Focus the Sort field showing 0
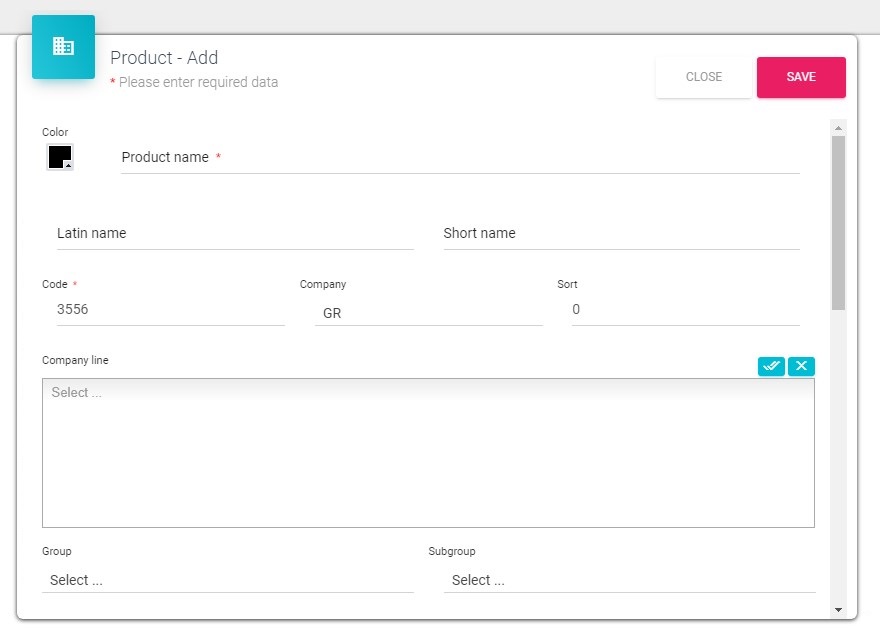This screenshot has height=641, width=880. tap(685, 310)
